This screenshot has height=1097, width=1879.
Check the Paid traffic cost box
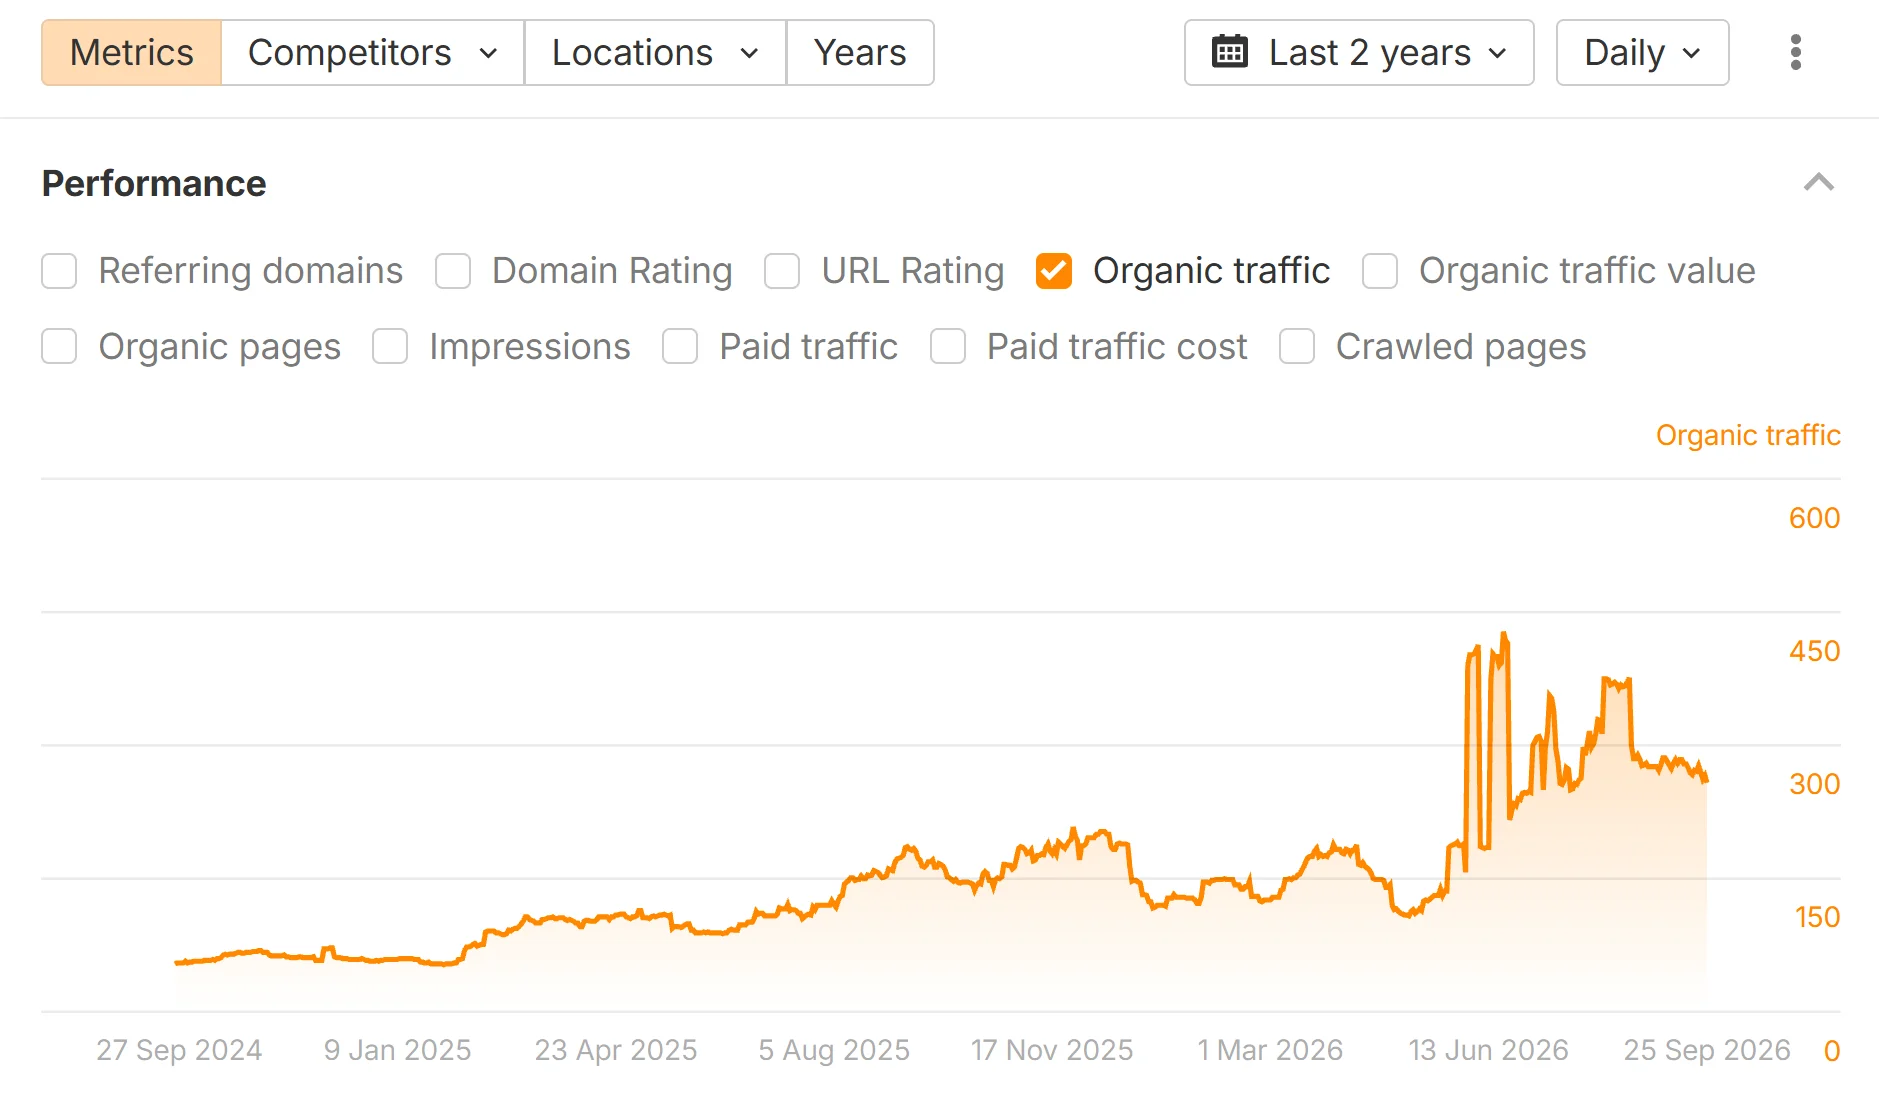(948, 347)
